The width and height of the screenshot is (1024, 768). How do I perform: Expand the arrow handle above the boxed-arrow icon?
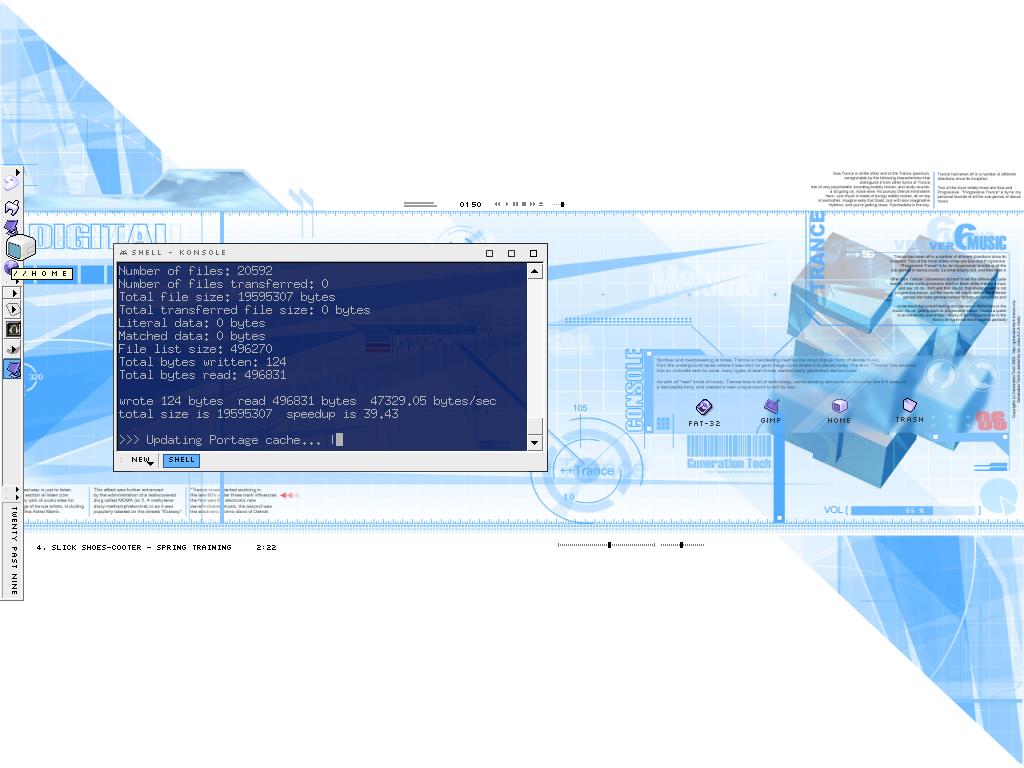pos(14,293)
